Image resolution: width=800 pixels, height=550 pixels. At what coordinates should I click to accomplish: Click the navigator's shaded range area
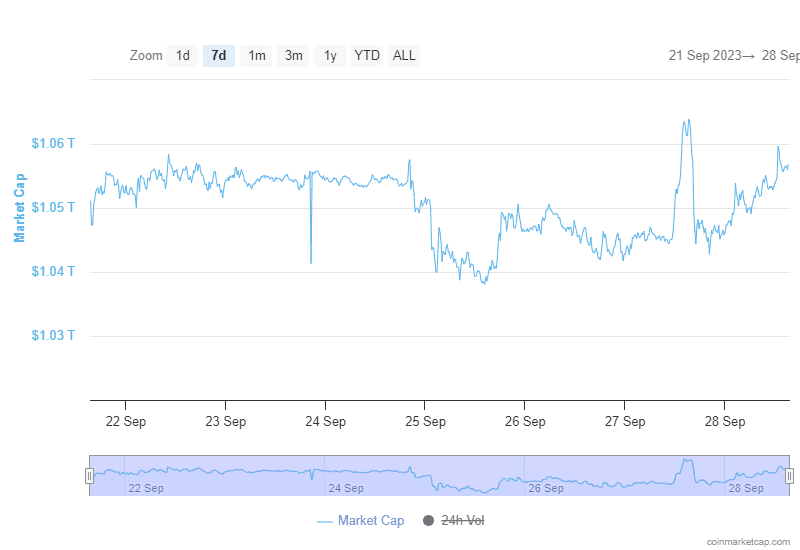tap(440, 476)
